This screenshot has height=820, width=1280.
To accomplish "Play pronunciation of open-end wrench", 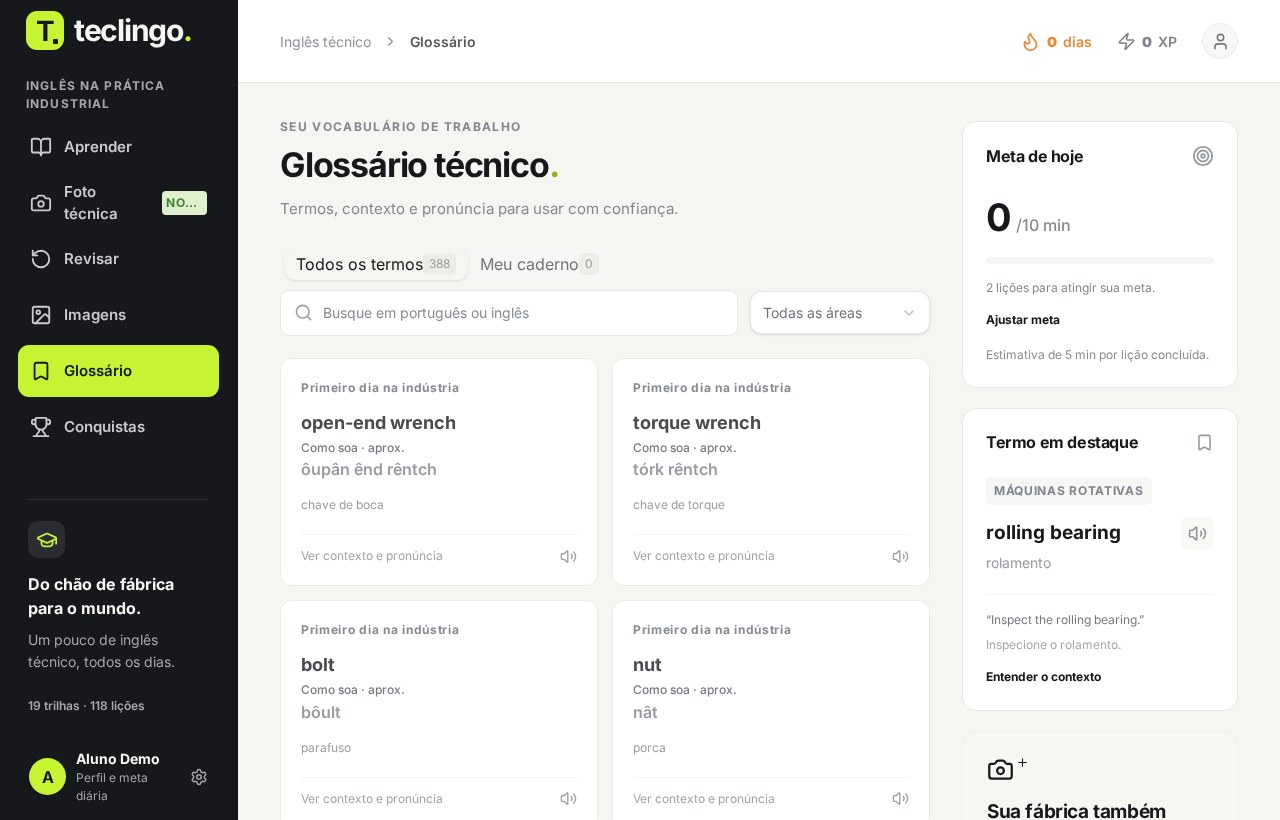I will click(568, 557).
